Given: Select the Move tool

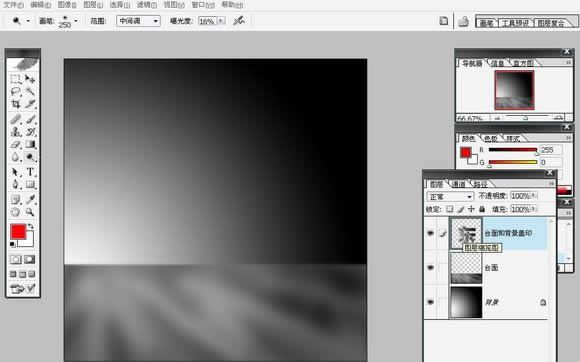Looking at the screenshot, I should tap(30, 79).
